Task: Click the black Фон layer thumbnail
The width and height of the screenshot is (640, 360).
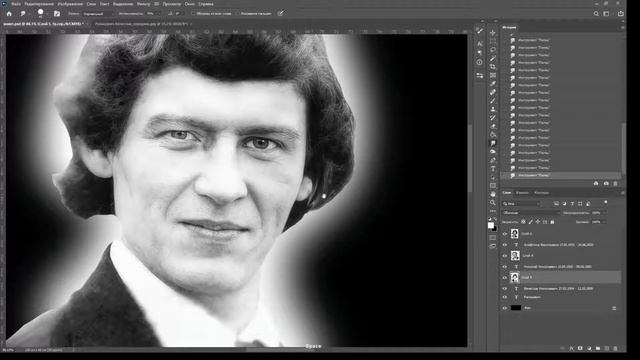Action: pos(516,308)
